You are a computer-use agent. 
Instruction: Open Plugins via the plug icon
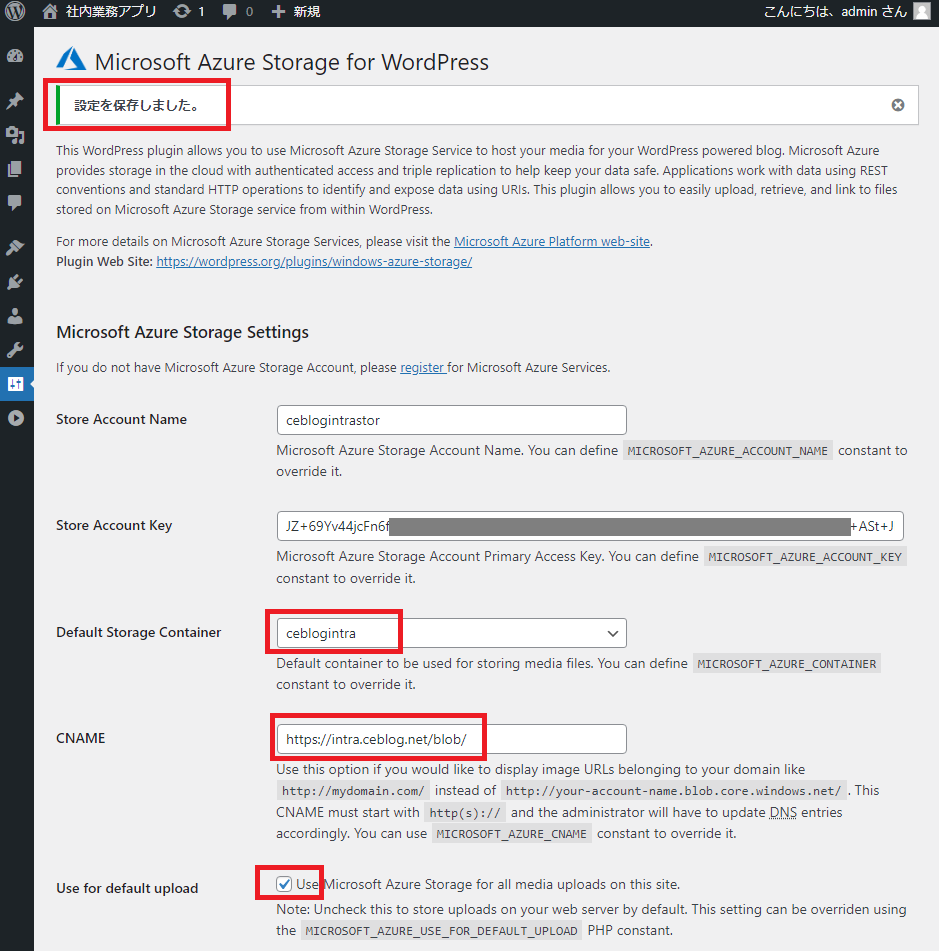(15, 282)
